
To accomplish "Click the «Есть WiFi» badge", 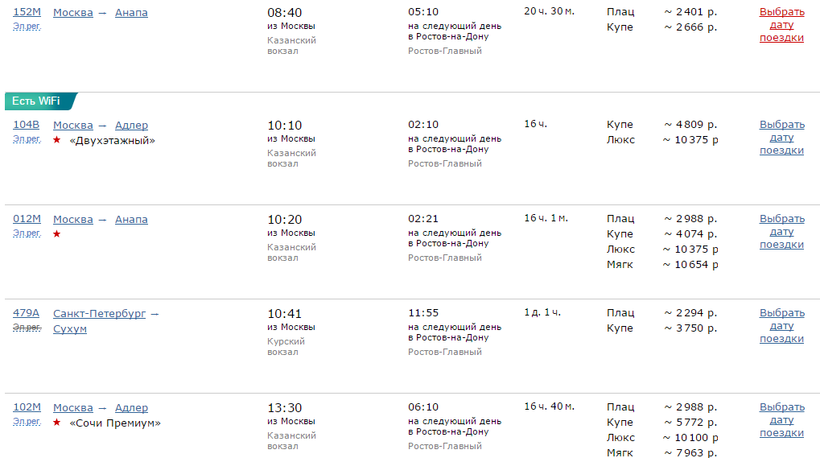I will 36,102.
